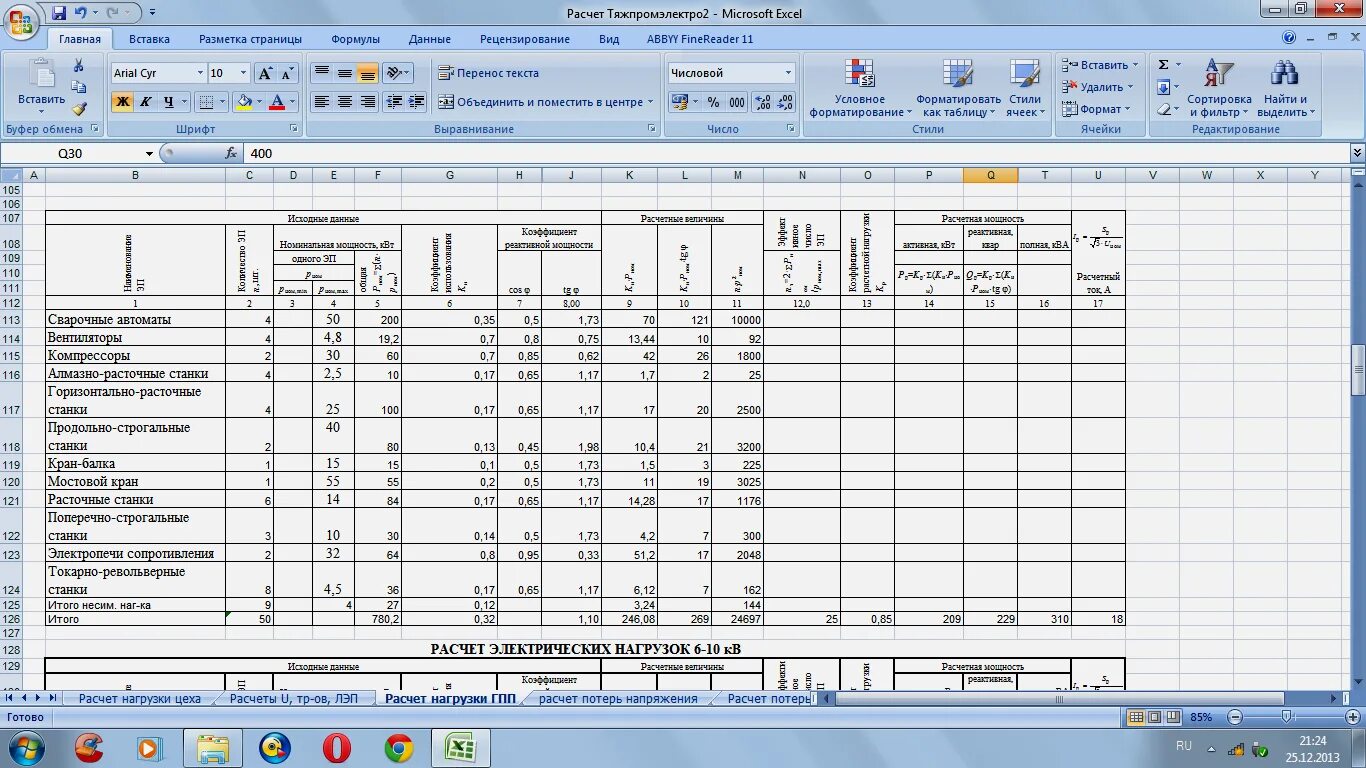
Task: Open number format dropdown (Числовой)
Action: [789, 73]
